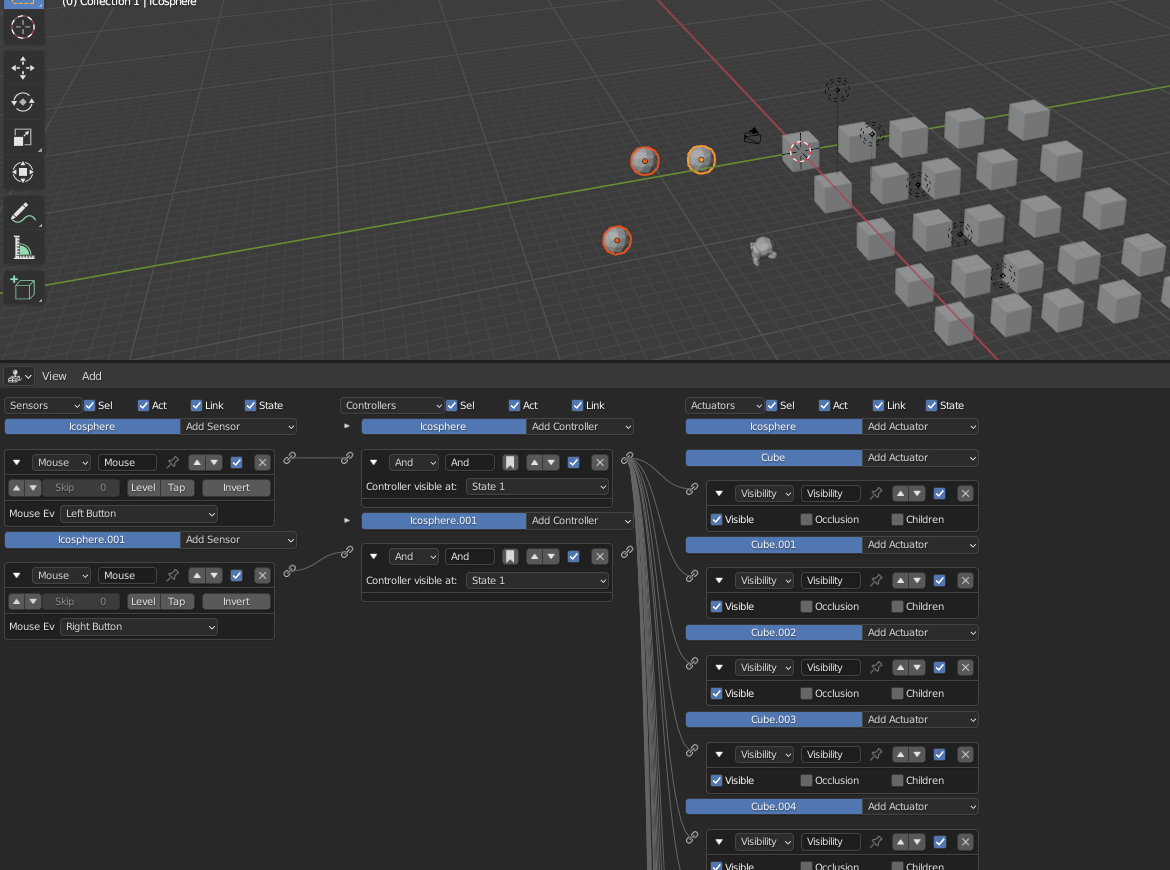Select the Move tool in the toolbar

tap(24, 68)
